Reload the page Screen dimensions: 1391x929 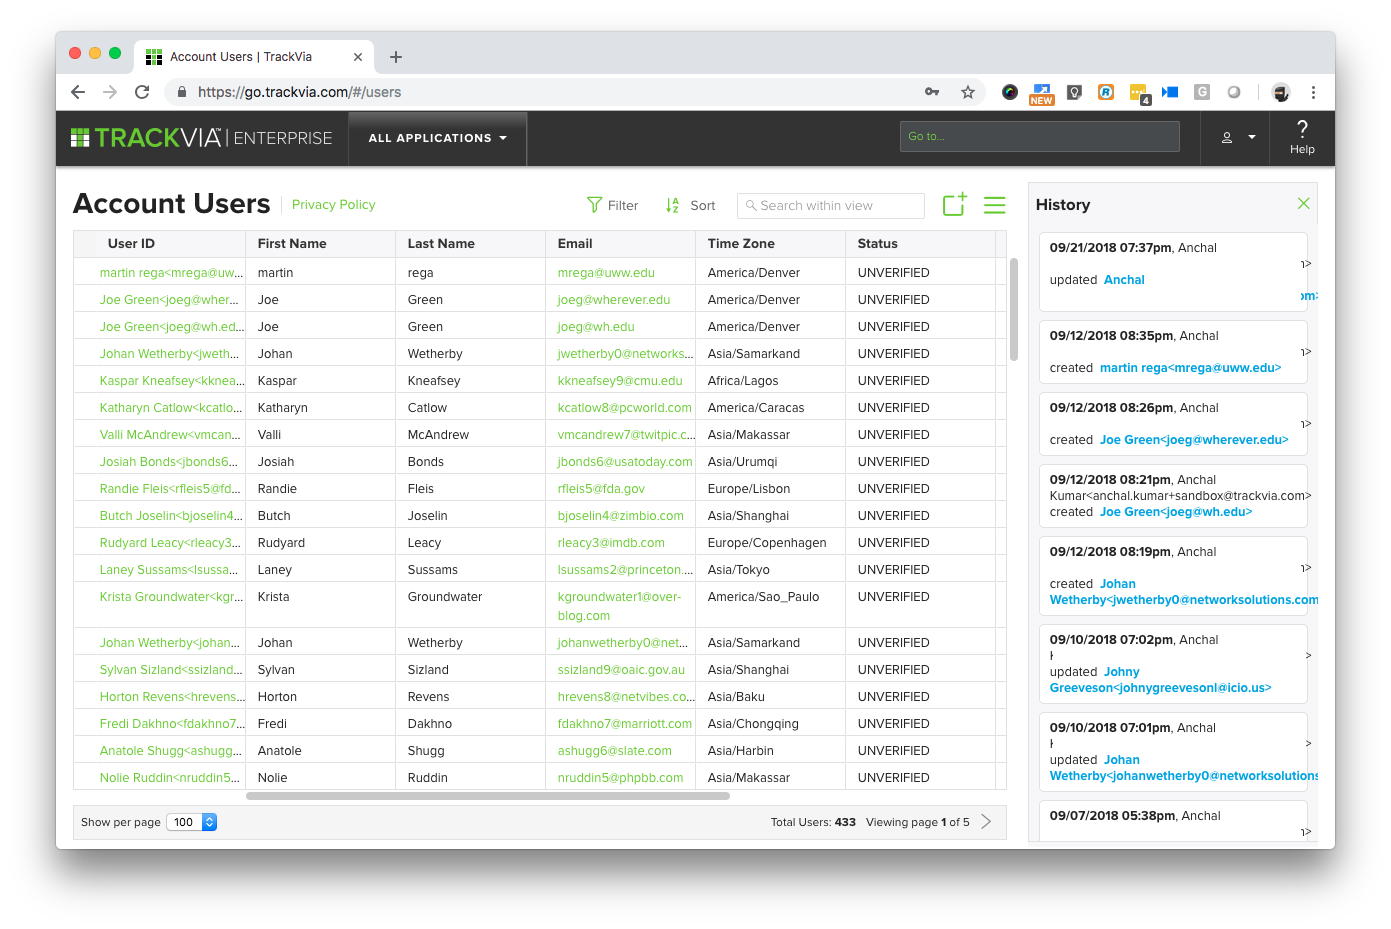point(142,92)
